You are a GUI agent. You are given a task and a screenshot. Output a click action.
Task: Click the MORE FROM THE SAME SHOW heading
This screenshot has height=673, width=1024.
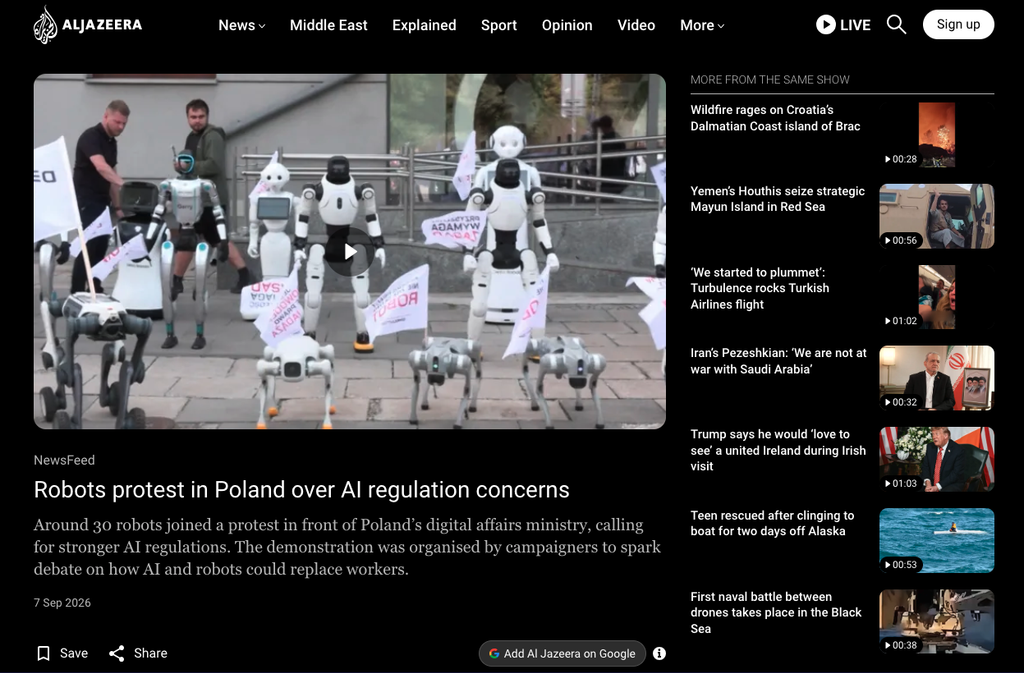(770, 80)
